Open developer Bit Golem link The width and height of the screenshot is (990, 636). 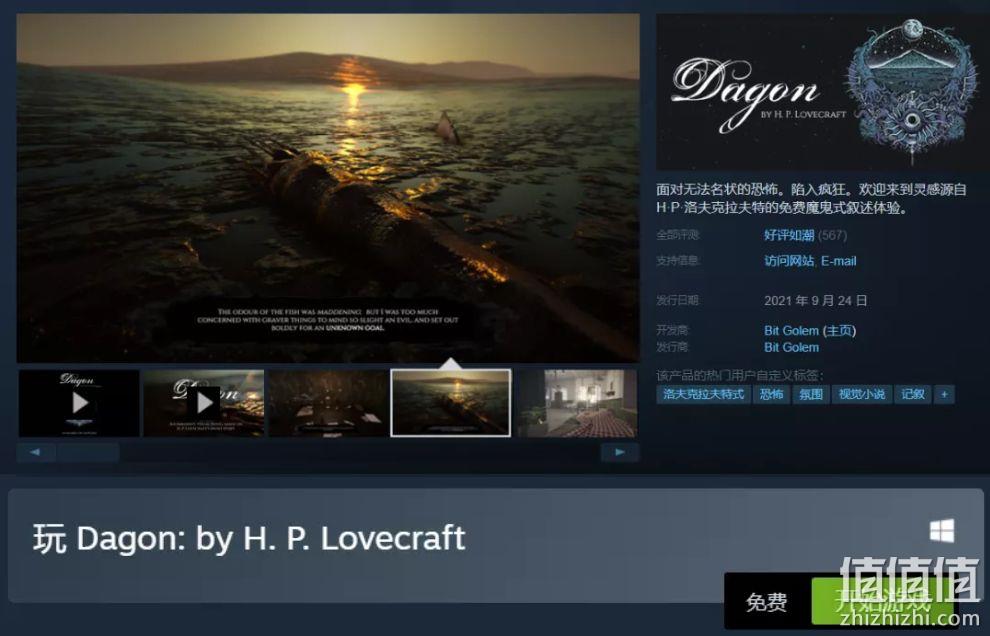click(791, 330)
